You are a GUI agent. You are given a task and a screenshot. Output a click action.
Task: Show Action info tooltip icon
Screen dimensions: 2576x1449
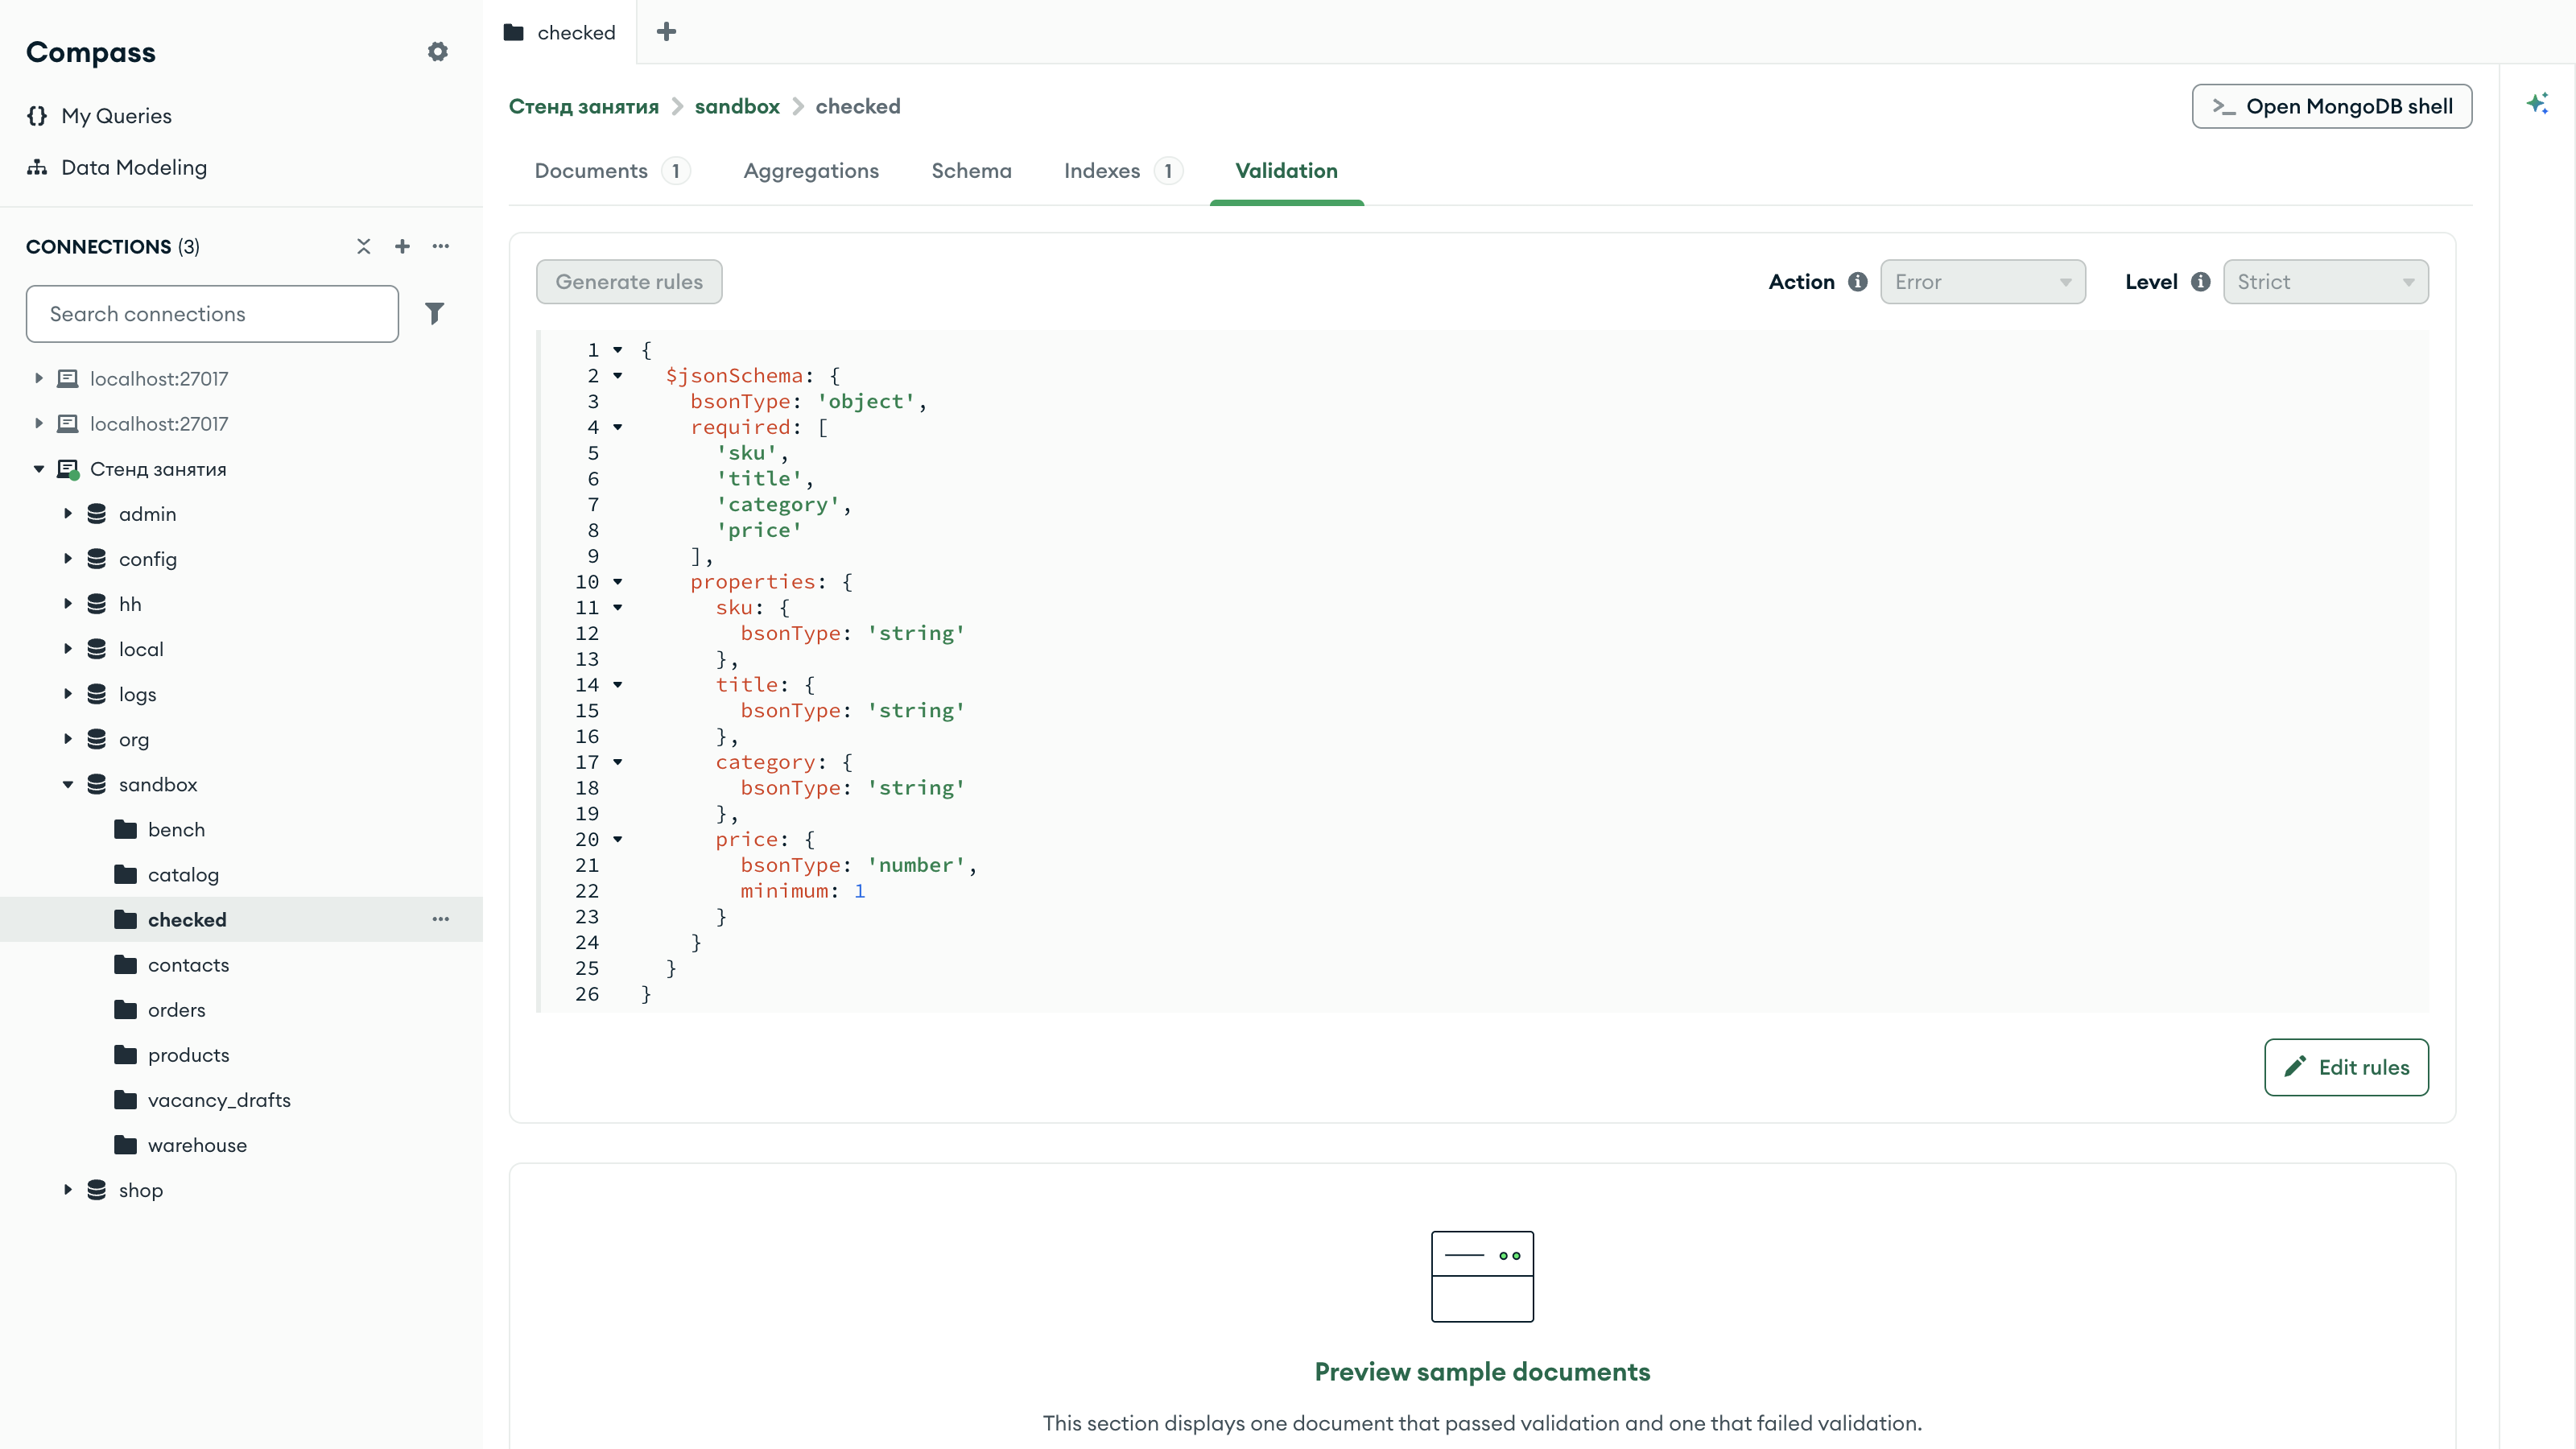click(1858, 282)
